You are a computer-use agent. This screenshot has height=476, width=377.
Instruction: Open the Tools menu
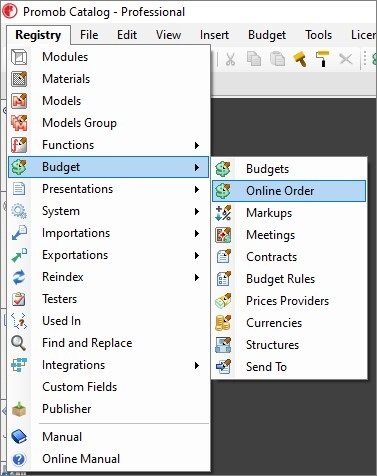(x=318, y=35)
